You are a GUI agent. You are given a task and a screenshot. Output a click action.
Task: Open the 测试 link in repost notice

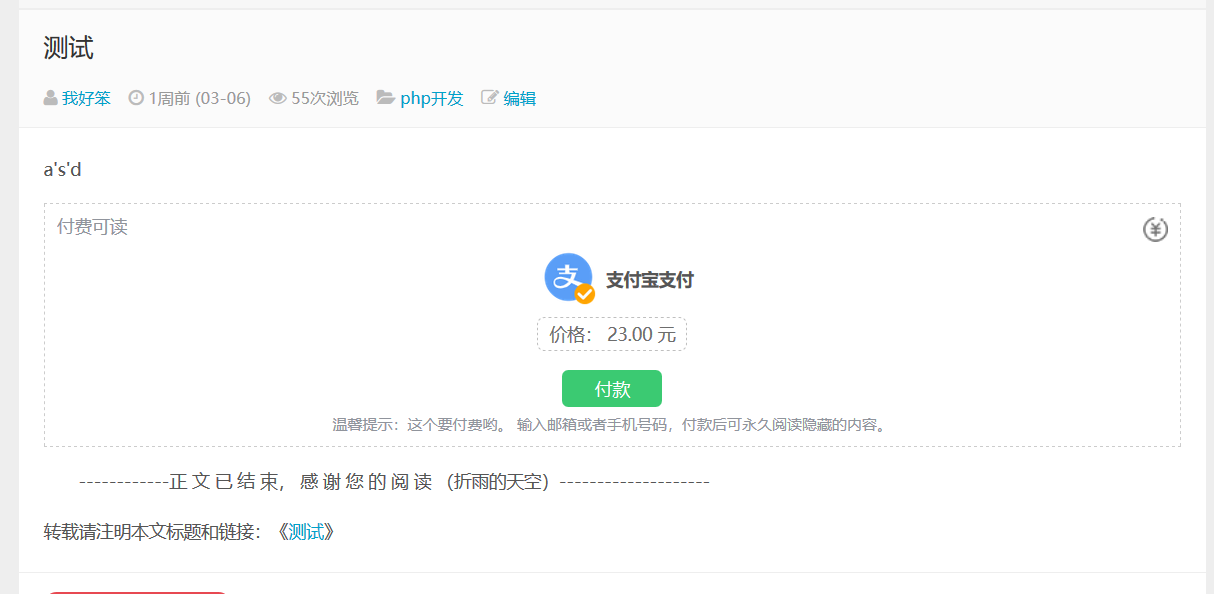[x=306, y=532]
